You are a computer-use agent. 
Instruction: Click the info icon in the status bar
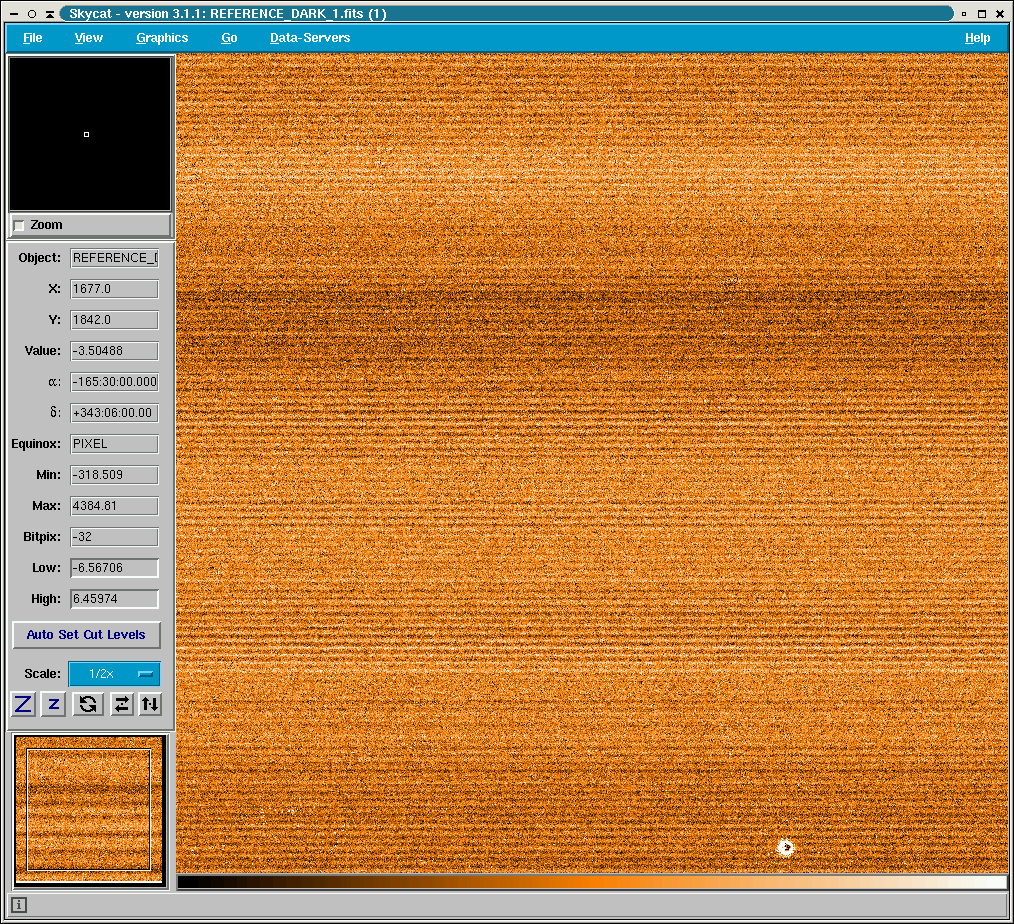19,905
